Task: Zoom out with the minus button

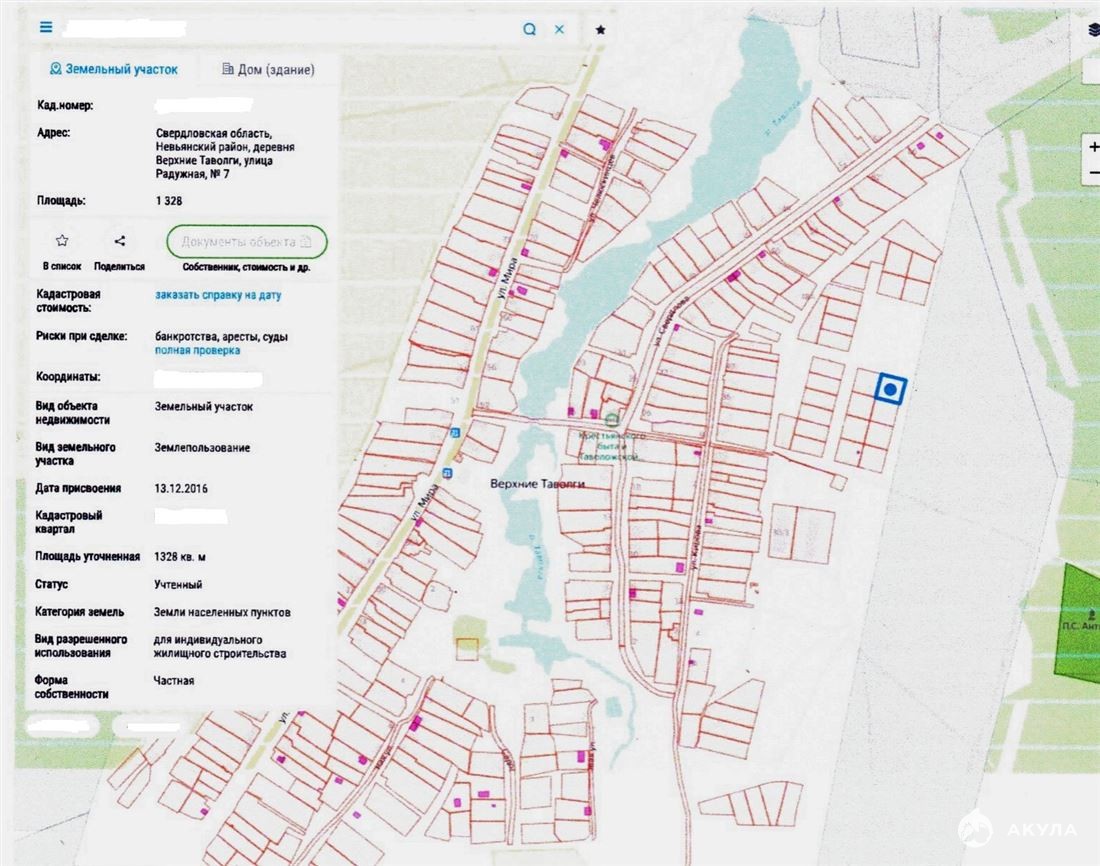Action: pyautogui.click(x=1093, y=173)
